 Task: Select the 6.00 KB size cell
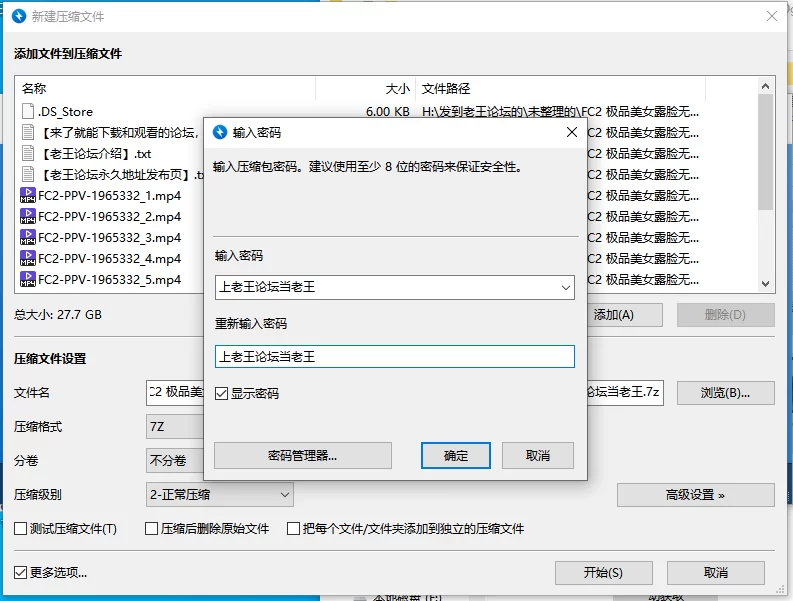pyautogui.click(x=388, y=111)
